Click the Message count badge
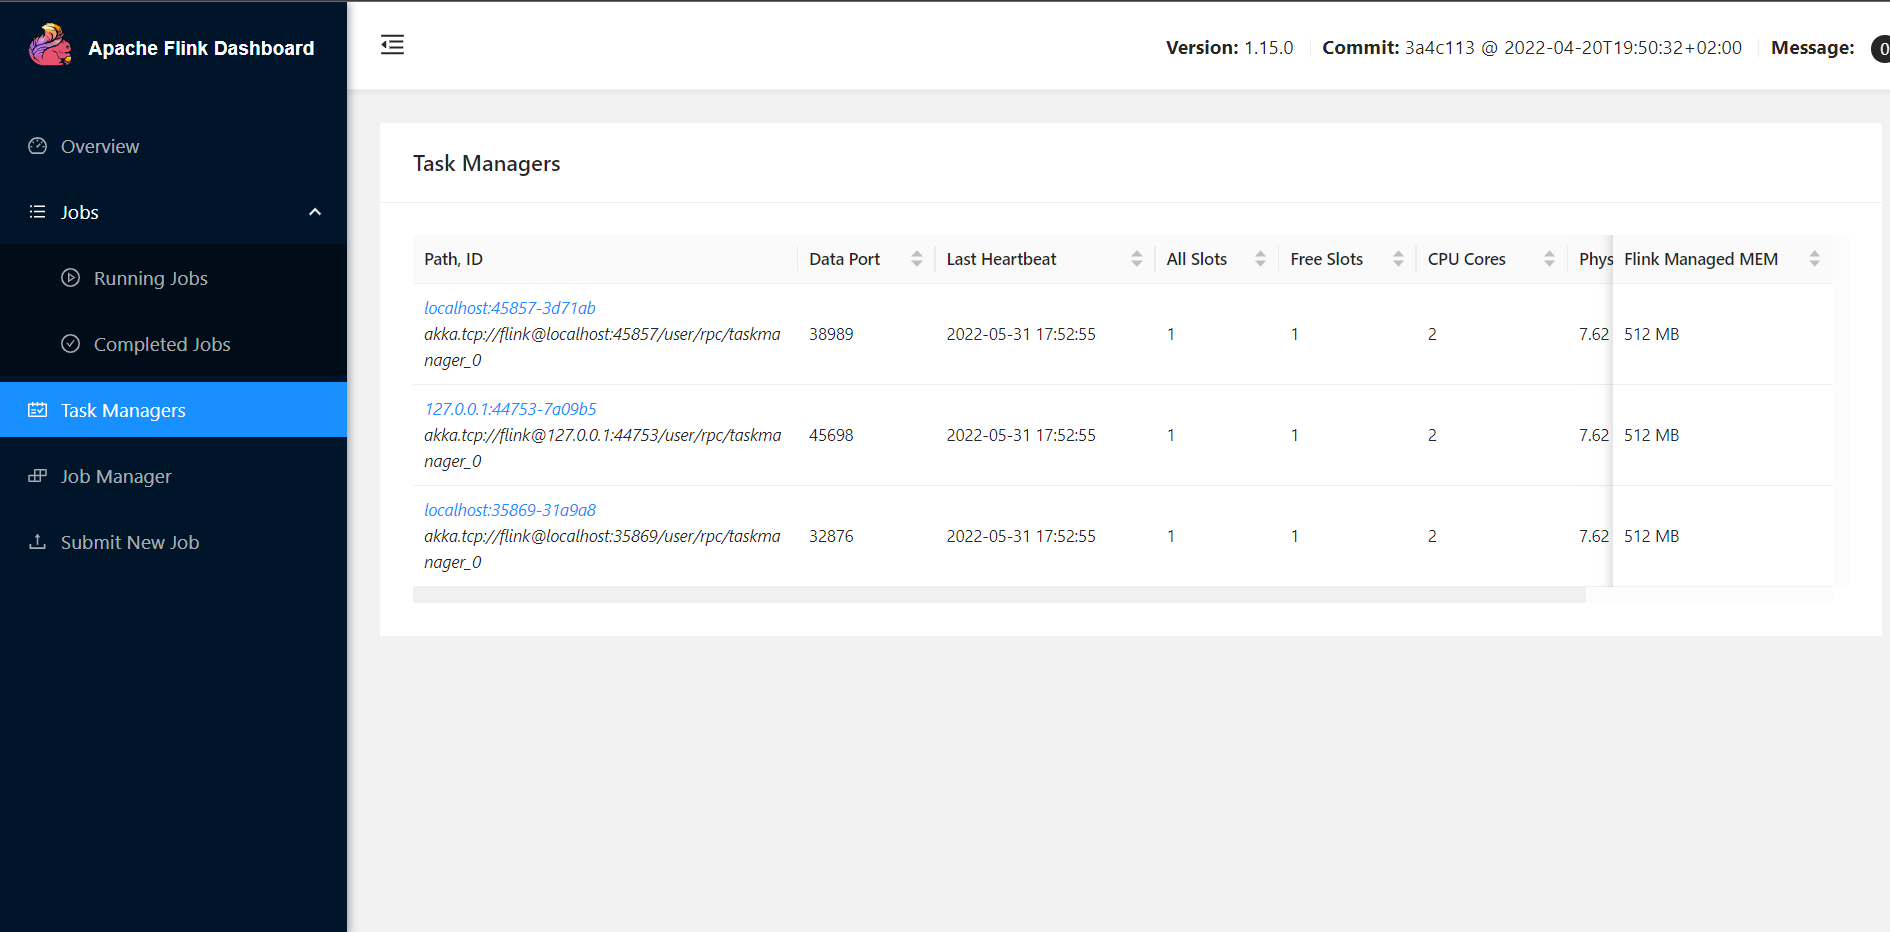This screenshot has height=932, width=1890. coord(1881,48)
